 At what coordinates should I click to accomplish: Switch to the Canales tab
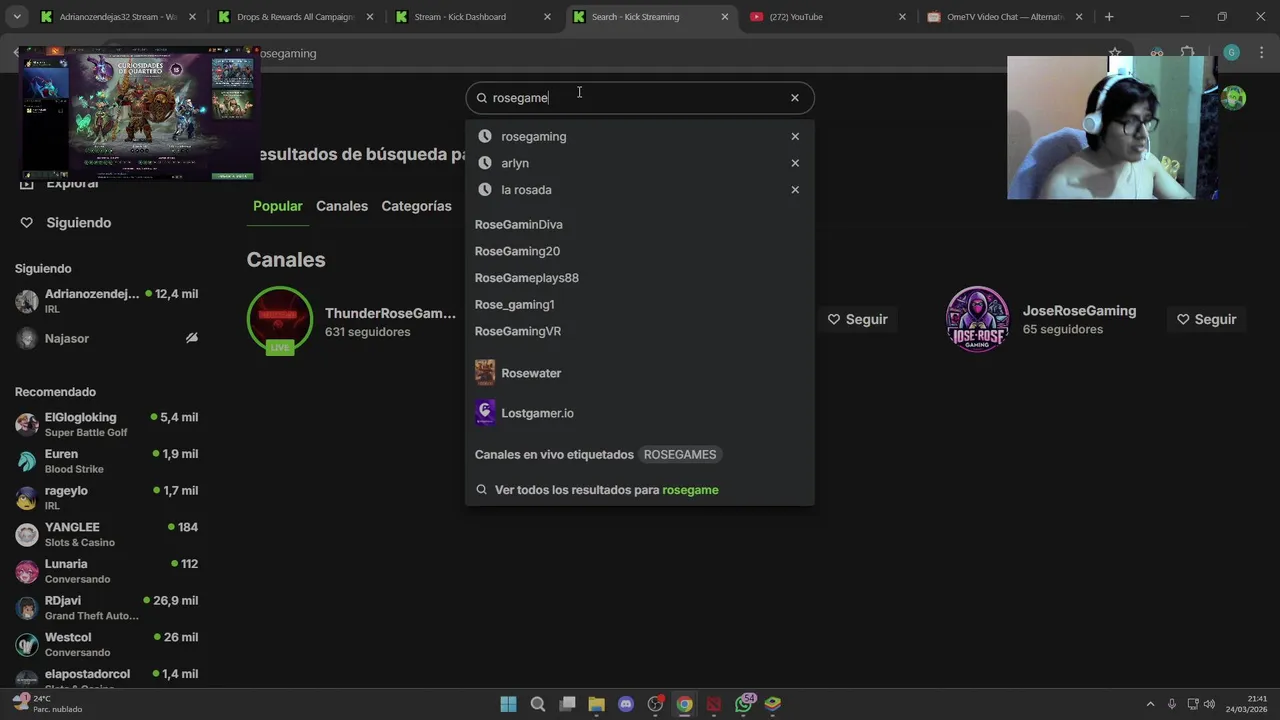point(342,206)
